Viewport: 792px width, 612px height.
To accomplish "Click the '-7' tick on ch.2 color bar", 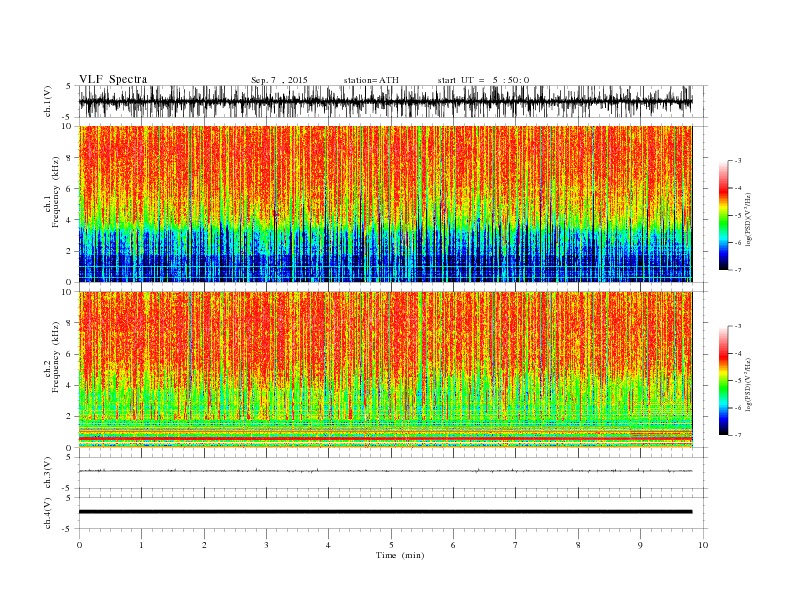I will tap(738, 435).
